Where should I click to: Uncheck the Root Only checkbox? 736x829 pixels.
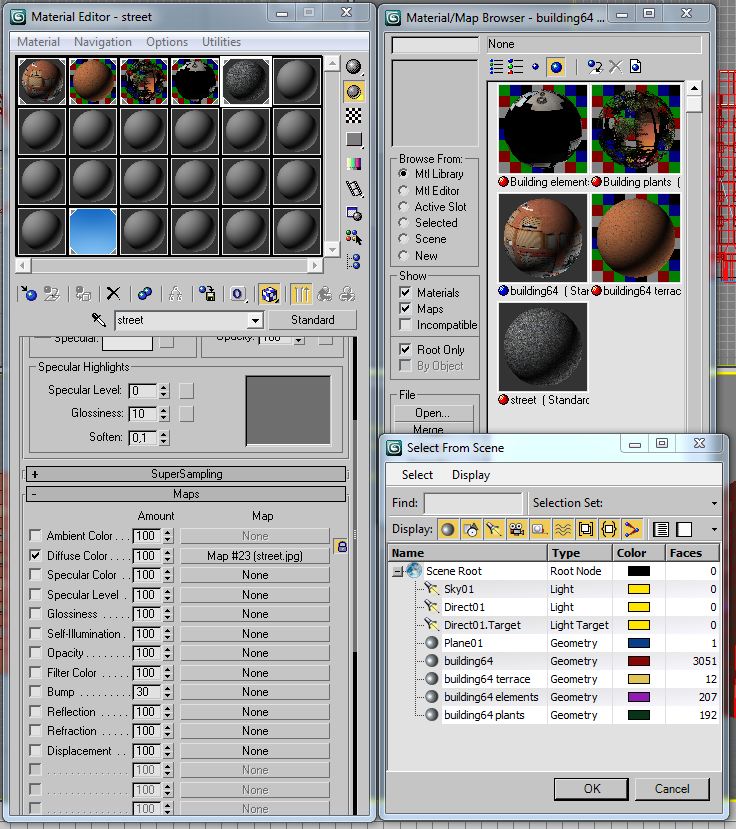click(x=405, y=349)
